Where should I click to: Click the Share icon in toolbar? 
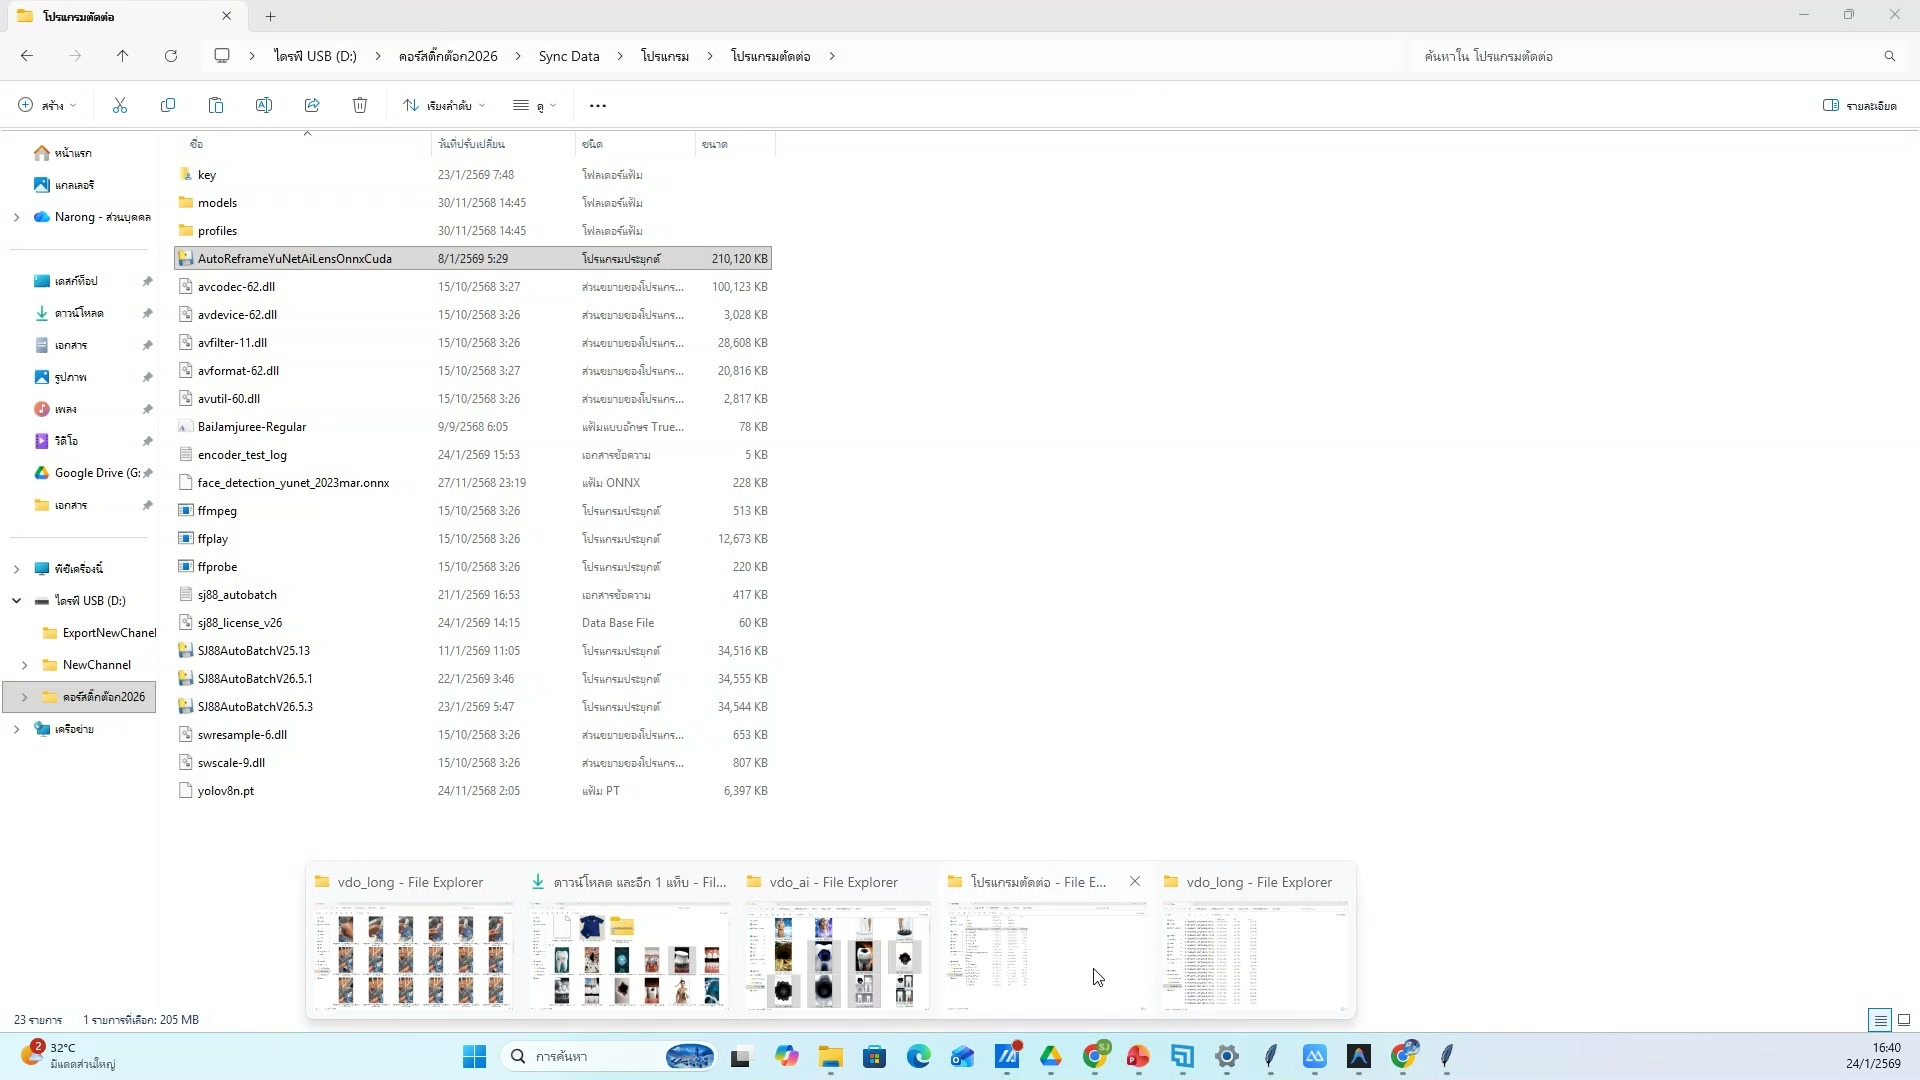pyautogui.click(x=312, y=105)
